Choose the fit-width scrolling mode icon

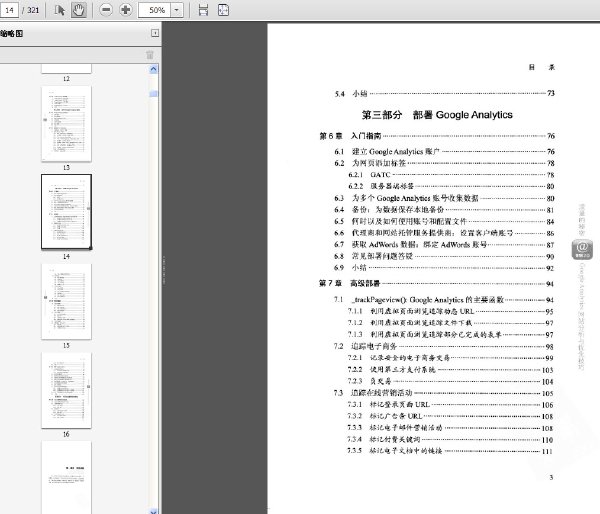point(203,10)
